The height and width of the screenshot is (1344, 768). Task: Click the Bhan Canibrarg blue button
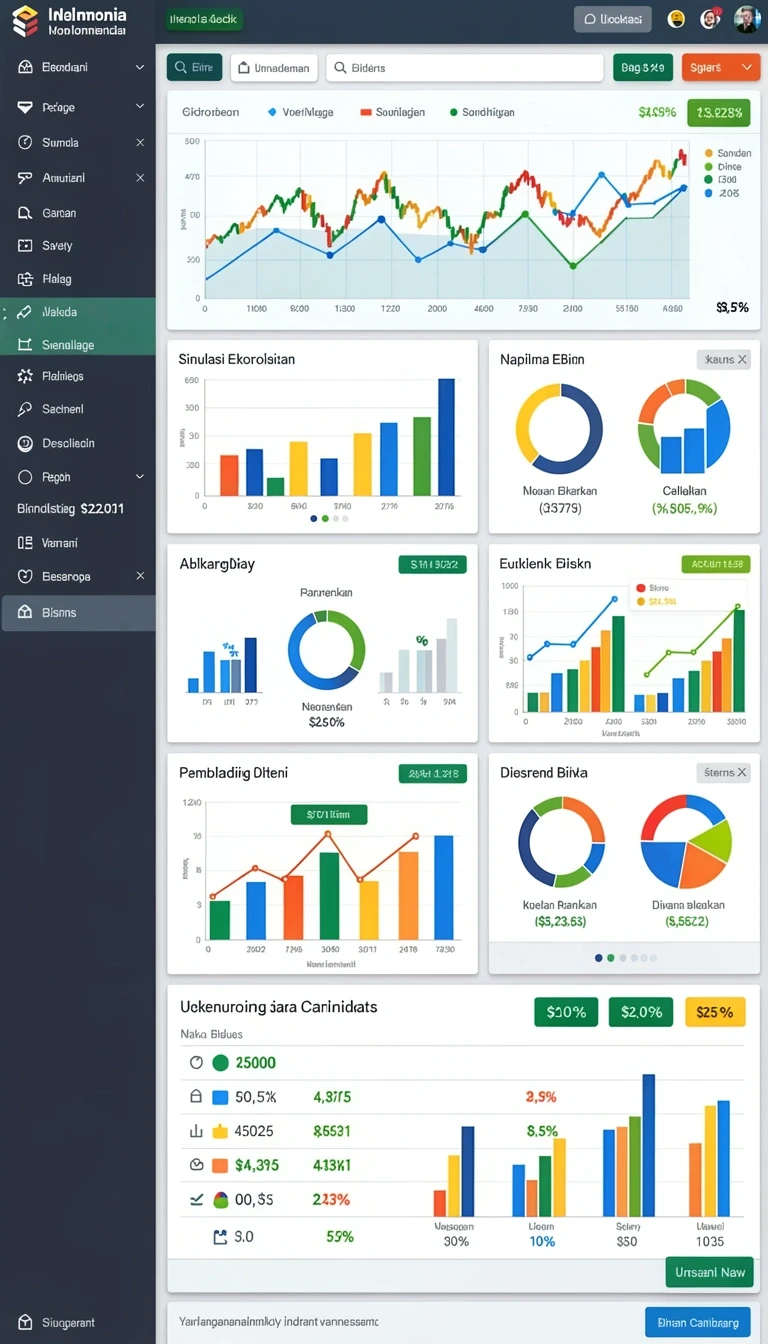click(697, 1322)
